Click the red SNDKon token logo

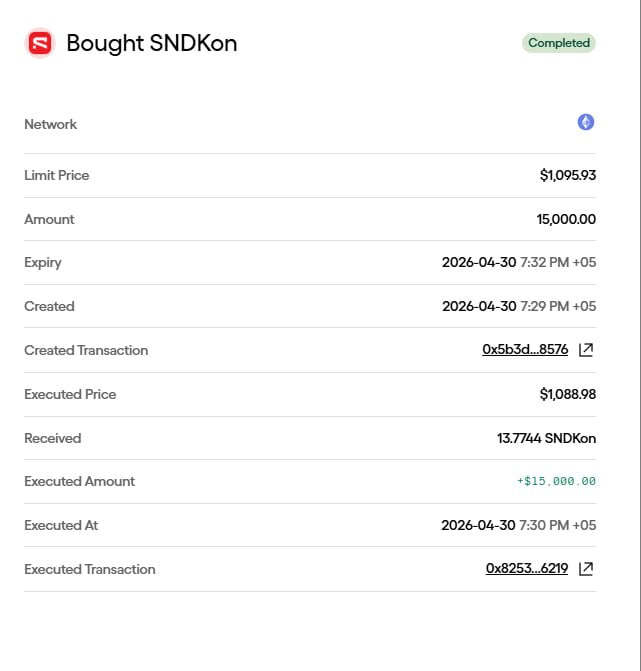pyautogui.click(x=40, y=43)
